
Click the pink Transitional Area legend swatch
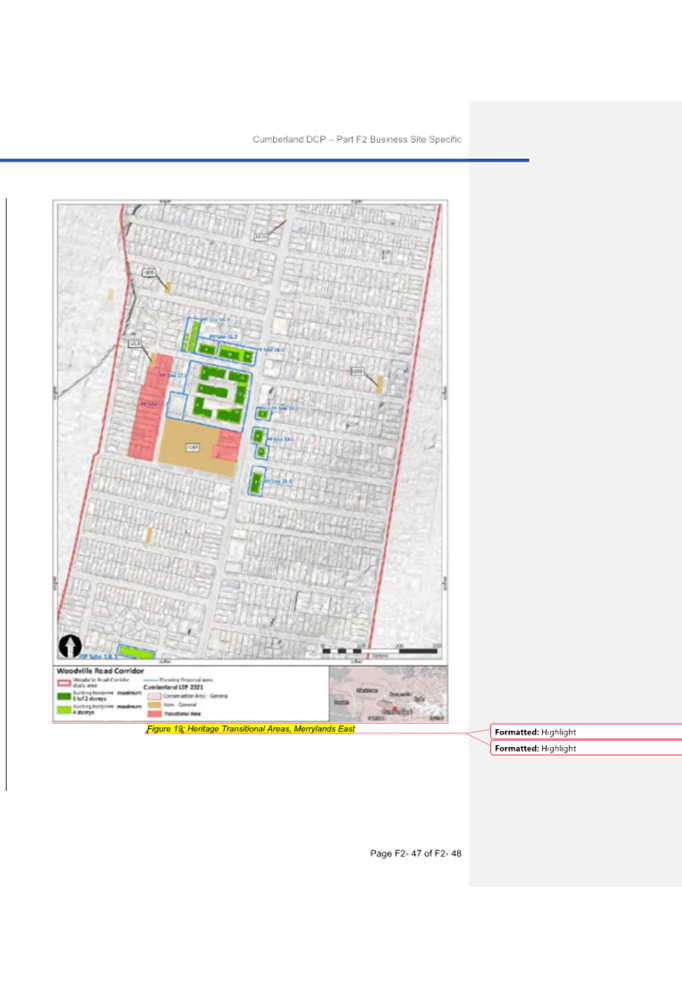(x=154, y=713)
